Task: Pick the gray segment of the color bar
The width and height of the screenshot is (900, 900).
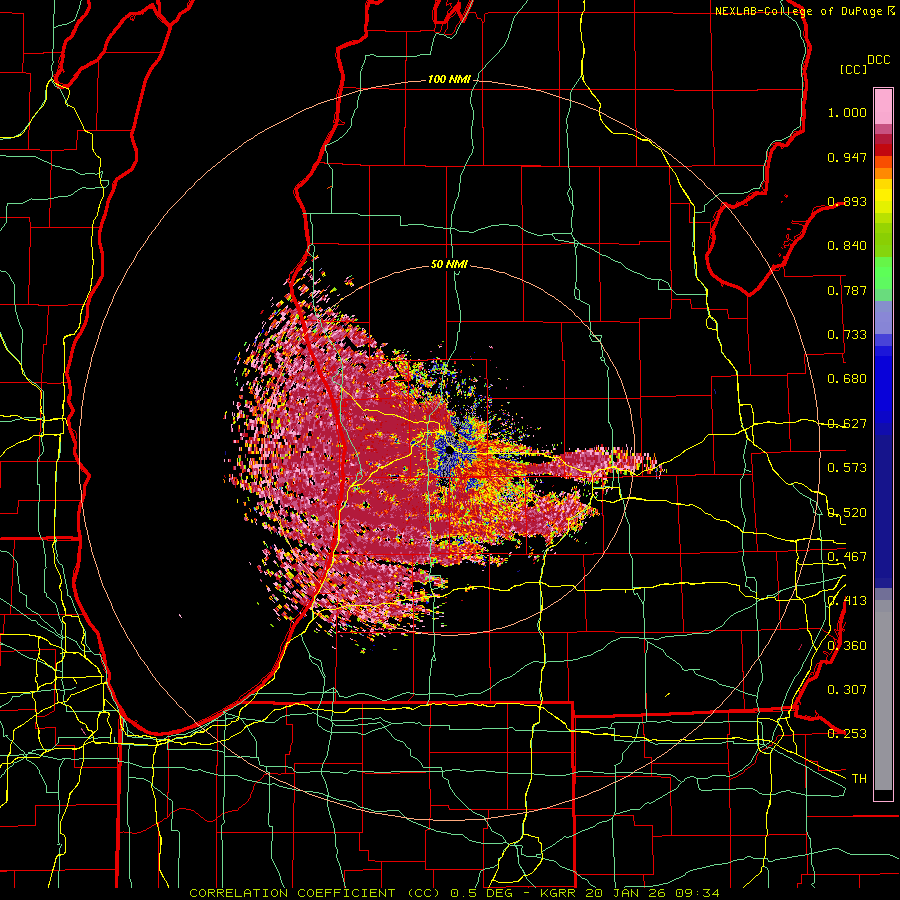Action: [x=883, y=695]
